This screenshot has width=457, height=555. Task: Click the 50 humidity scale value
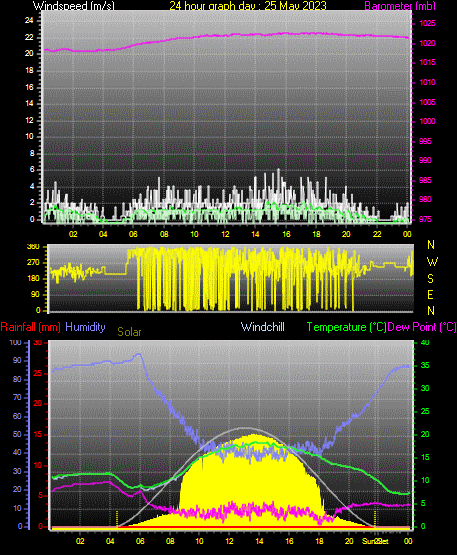point(17,434)
